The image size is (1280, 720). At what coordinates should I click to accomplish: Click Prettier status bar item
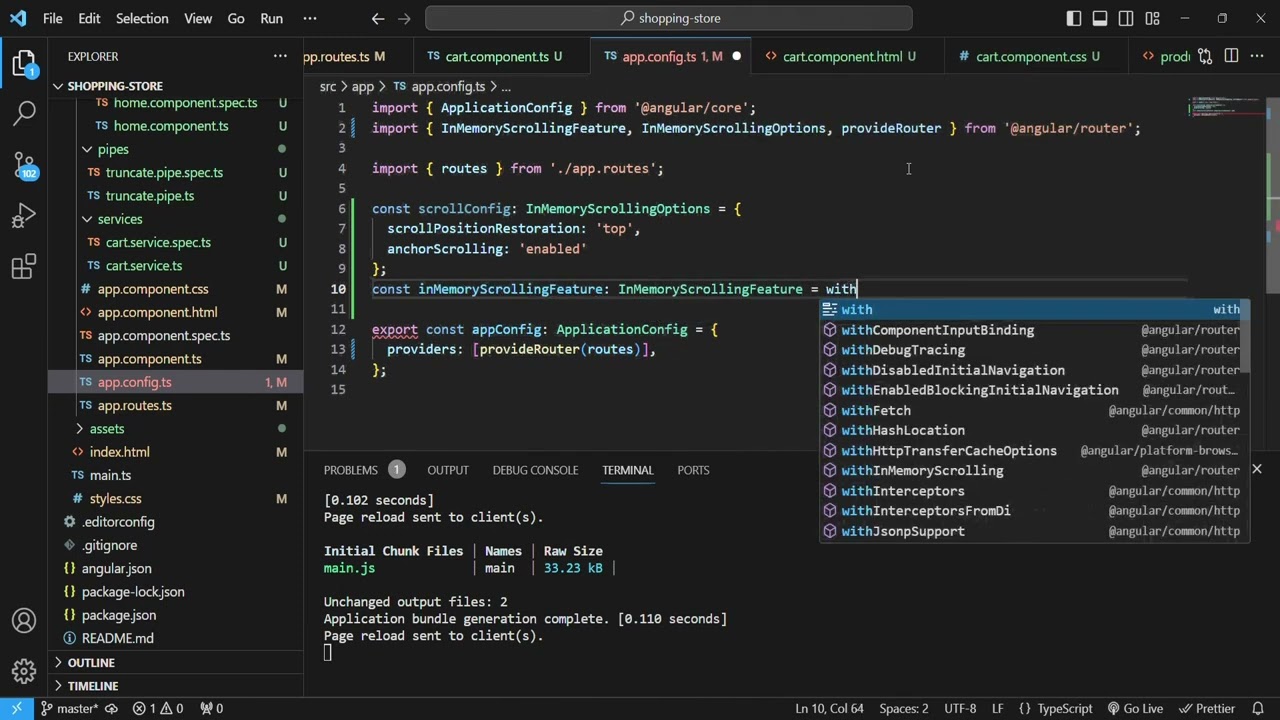pos(1206,708)
